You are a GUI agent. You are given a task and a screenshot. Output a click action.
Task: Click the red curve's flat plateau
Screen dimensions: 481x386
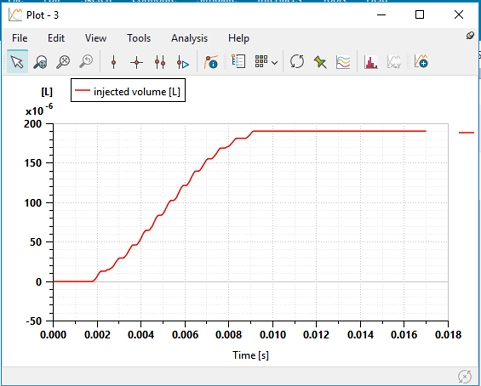tap(339, 131)
